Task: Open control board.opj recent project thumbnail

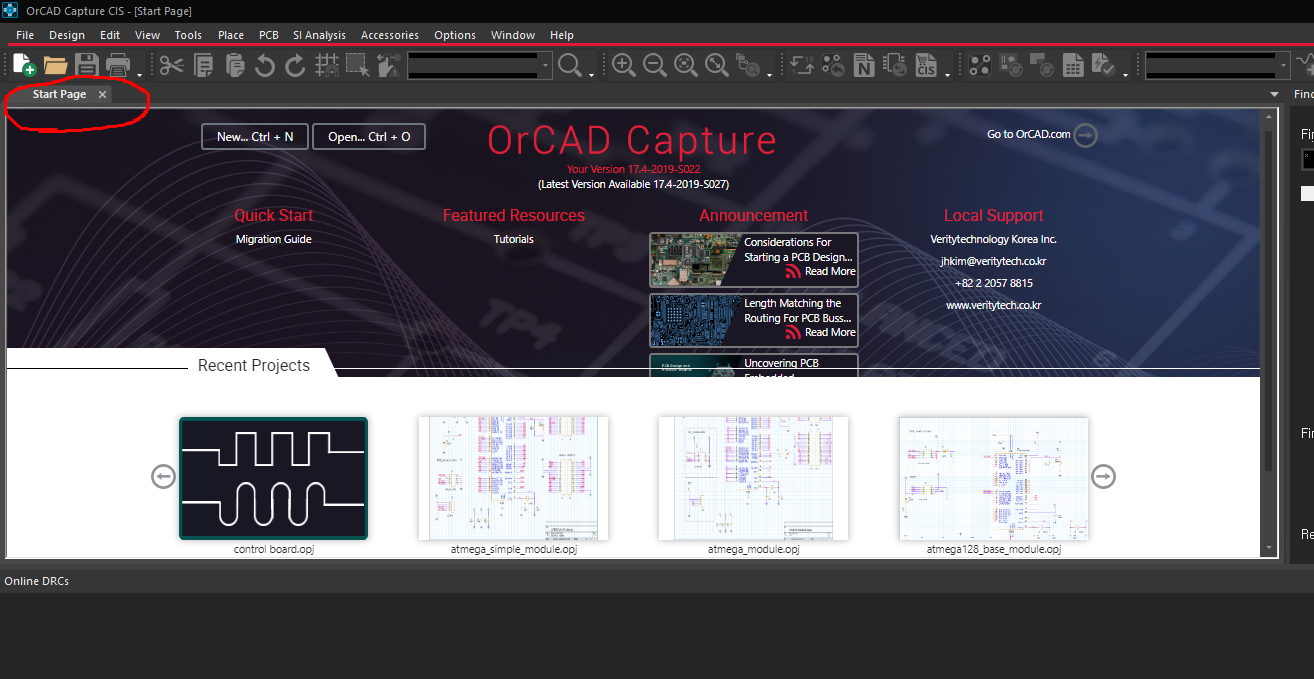Action: (273, 478)
